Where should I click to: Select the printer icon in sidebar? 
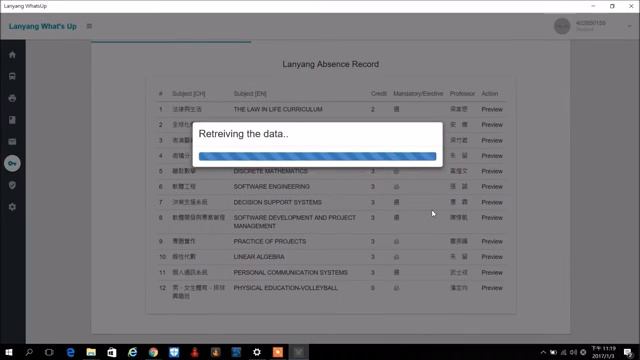tap(12, 98)
